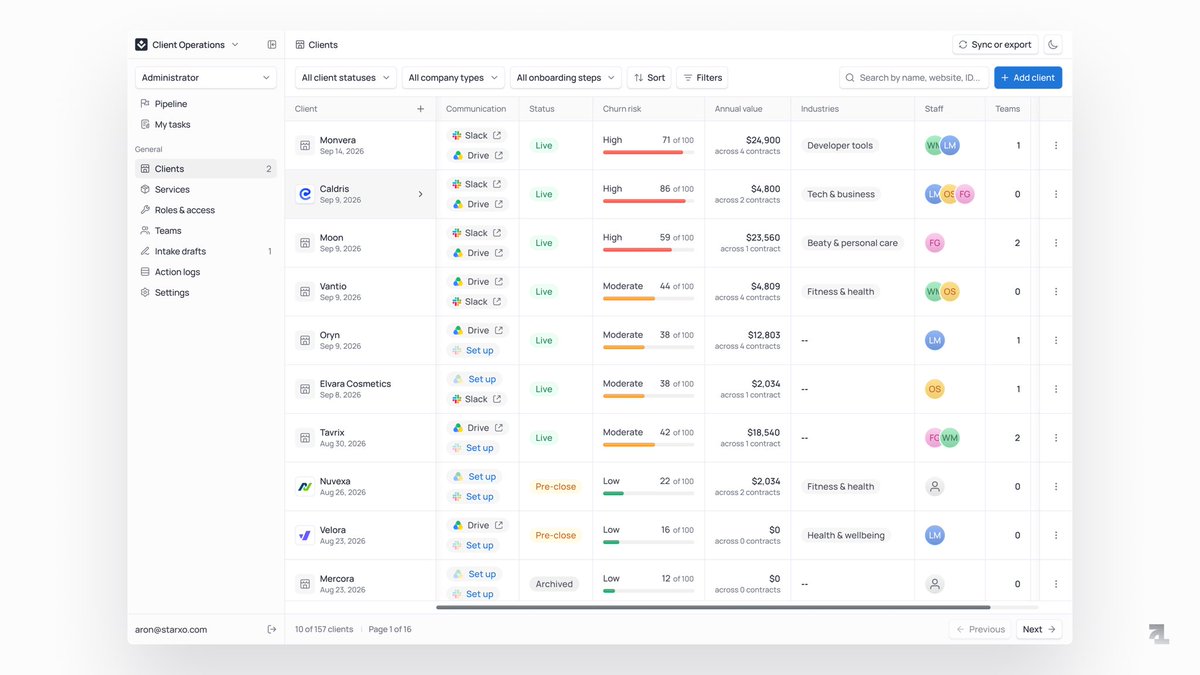This screenshot has width=1200, height=675.
Task: Expand the Caldris row with its chevron
Action: click(420, 194)
